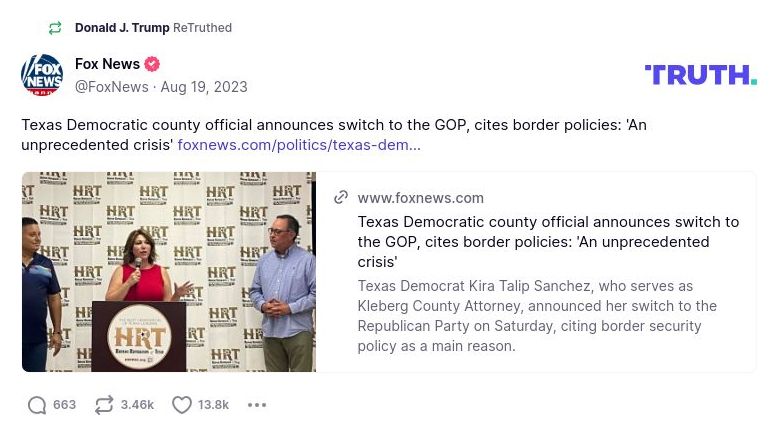Open the preview card article headline
The height and width of the screenshot is (435, 778).
tap(548, 241)
